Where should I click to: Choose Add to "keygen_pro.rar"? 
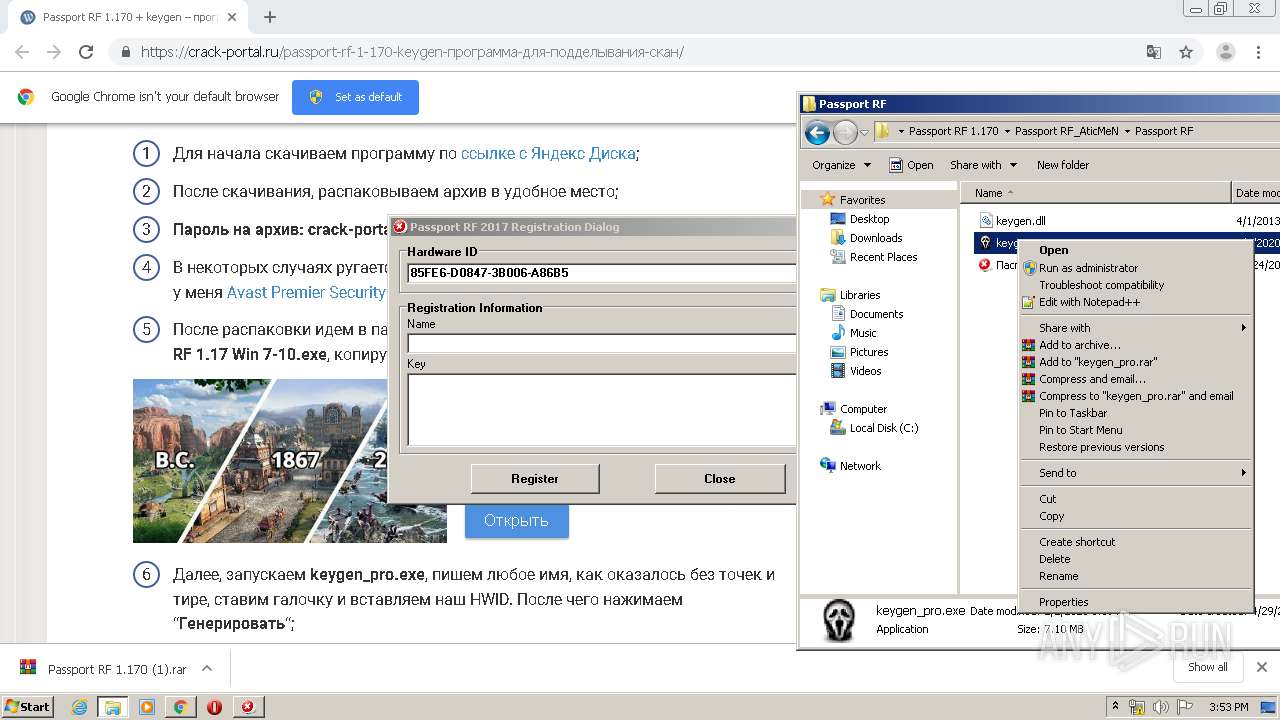pyautogui.click(x=1135, y=362)
